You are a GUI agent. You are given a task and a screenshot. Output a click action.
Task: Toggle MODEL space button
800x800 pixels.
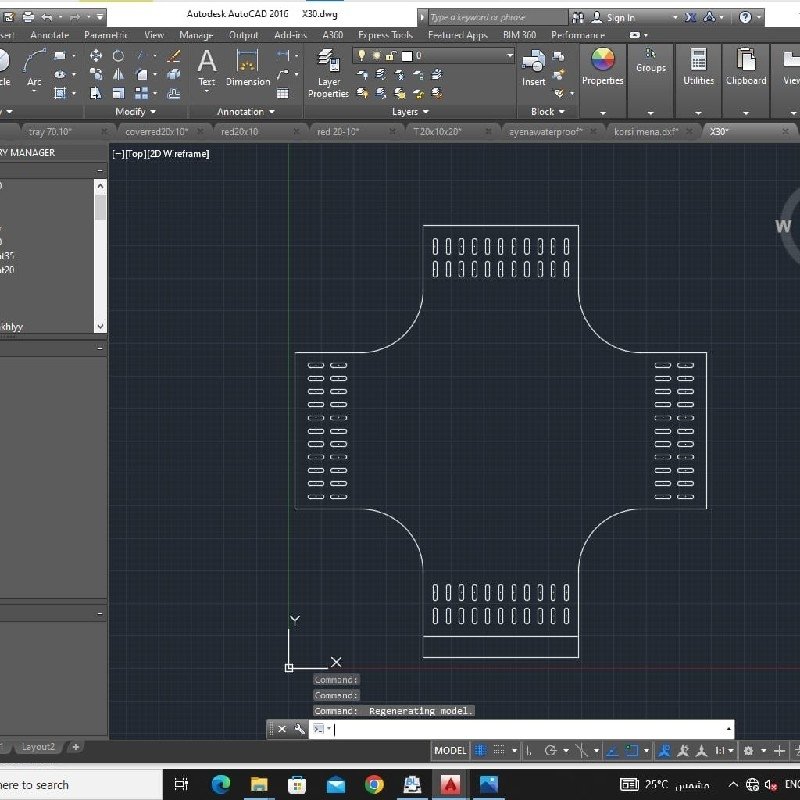(x=450, y=750)
